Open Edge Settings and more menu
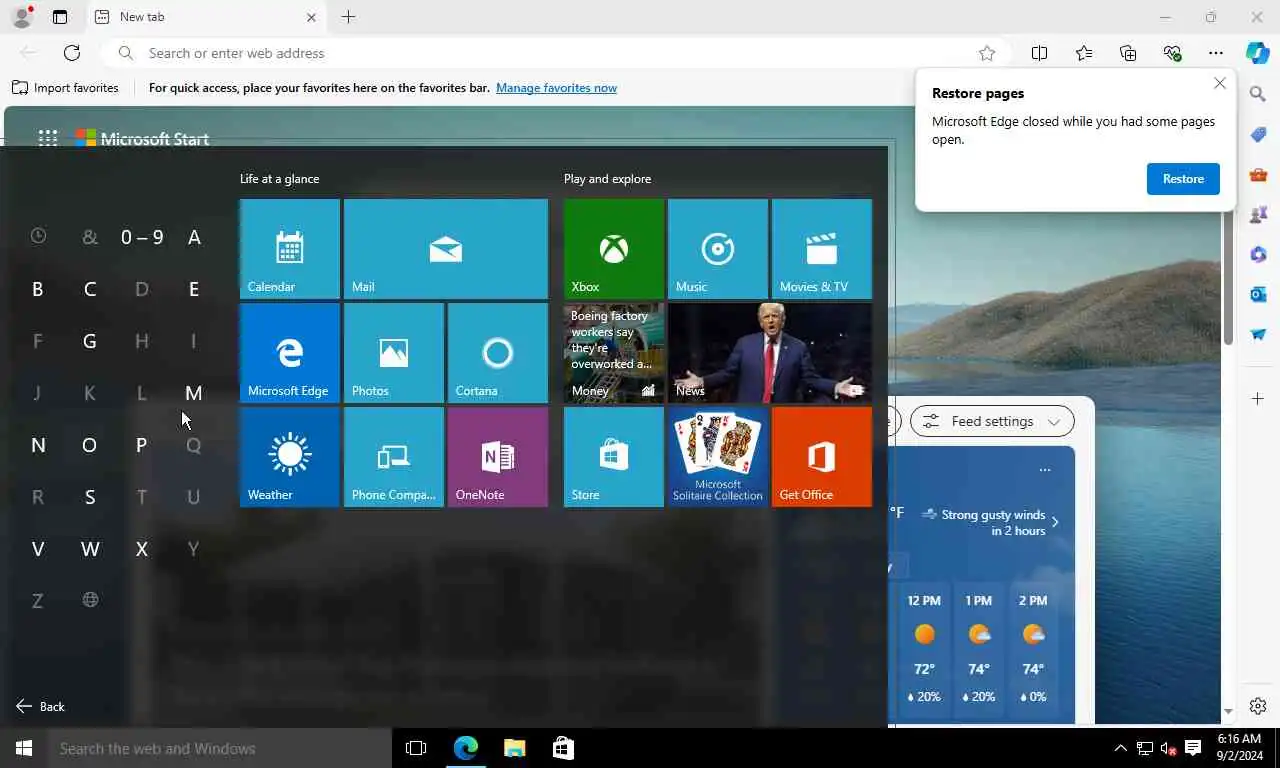Viewport: 1280px width, 768px height. pyautogui.click(x=1216, y=53)
